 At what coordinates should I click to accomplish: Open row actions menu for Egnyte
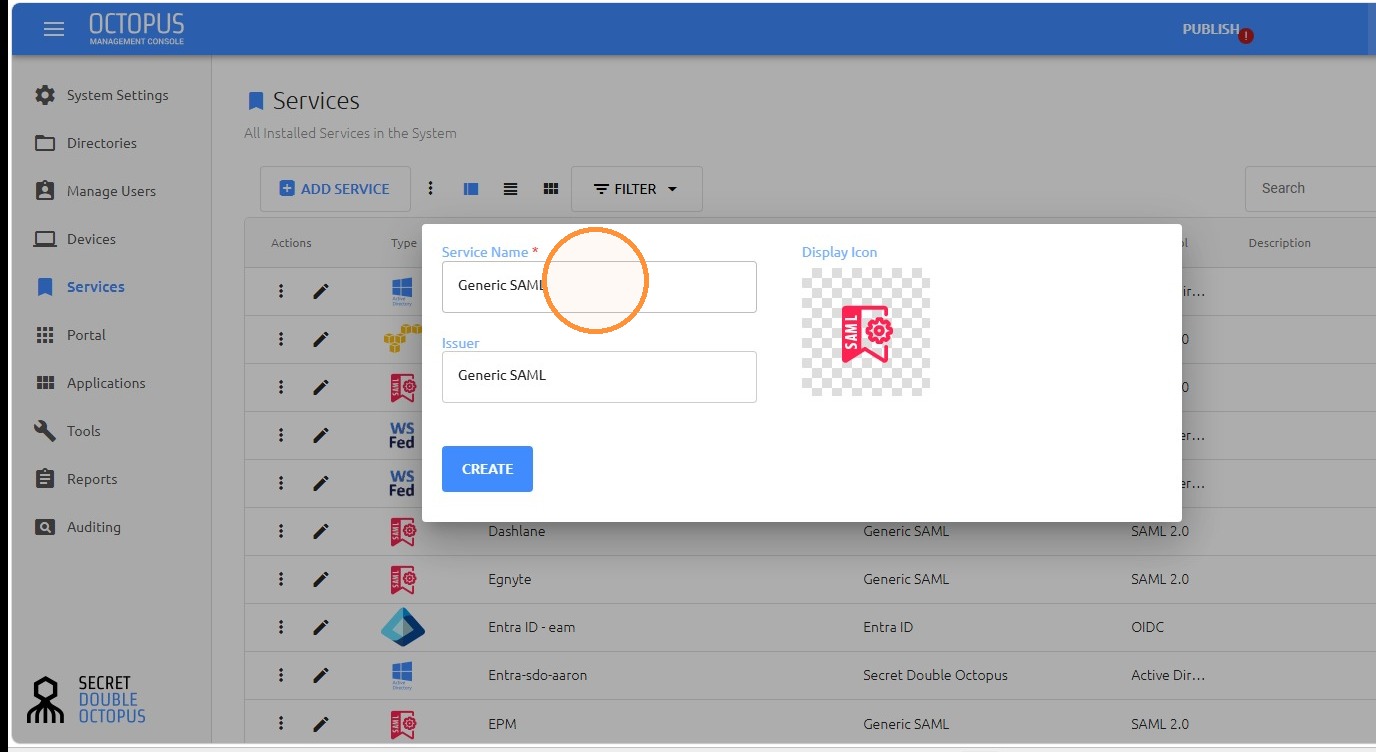[281, 579]
